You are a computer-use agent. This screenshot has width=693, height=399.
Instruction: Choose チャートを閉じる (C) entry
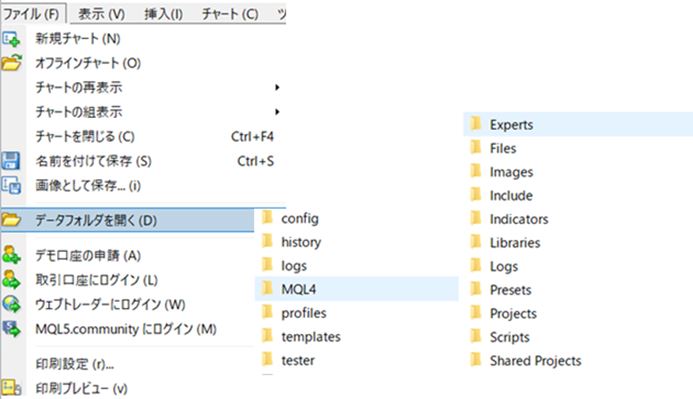(85, 136)
